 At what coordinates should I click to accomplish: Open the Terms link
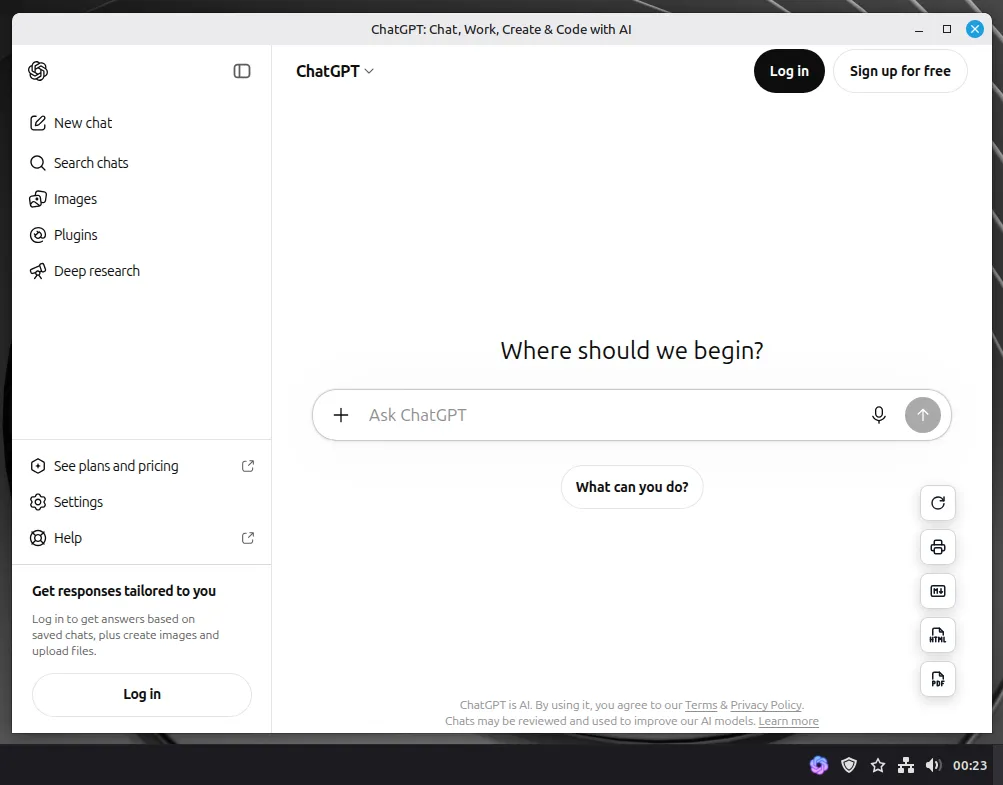tap(701, 705)
